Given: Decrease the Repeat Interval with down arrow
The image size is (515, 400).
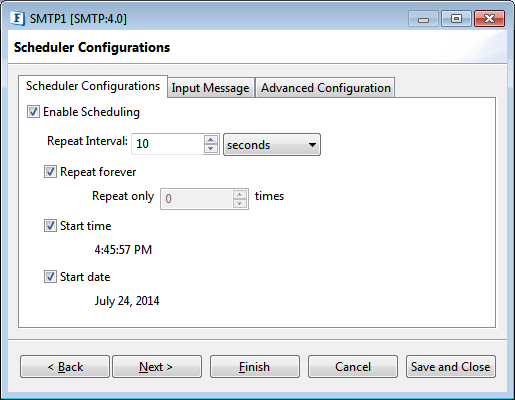Looking at the screenshot, I should [x=211, y=149].
